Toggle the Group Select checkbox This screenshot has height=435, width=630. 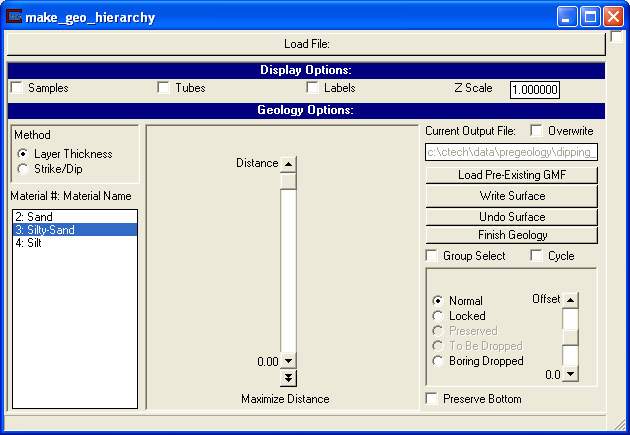coord(432,256)
